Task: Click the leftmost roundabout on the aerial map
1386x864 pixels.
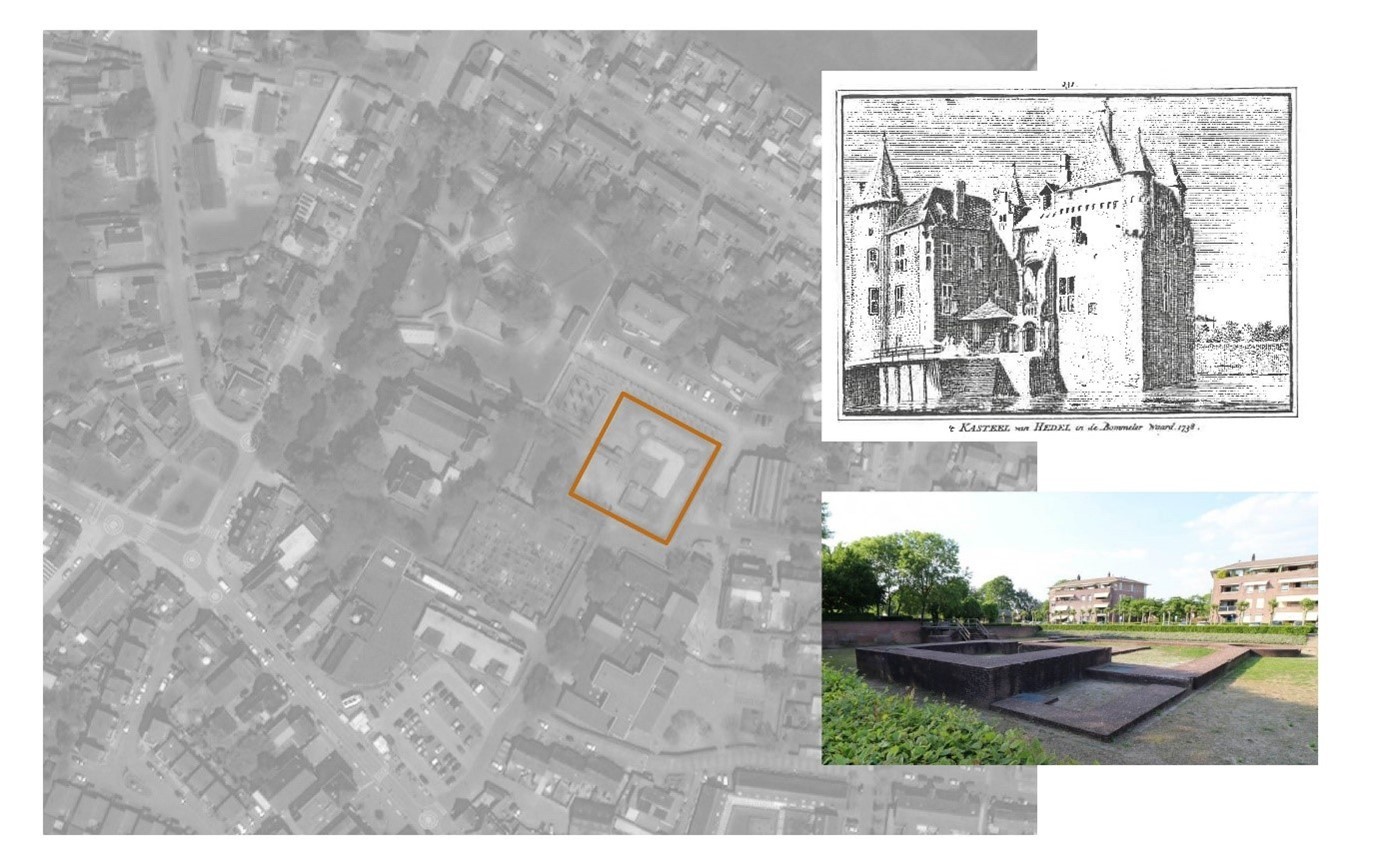Action: click(x=112, y=523)
